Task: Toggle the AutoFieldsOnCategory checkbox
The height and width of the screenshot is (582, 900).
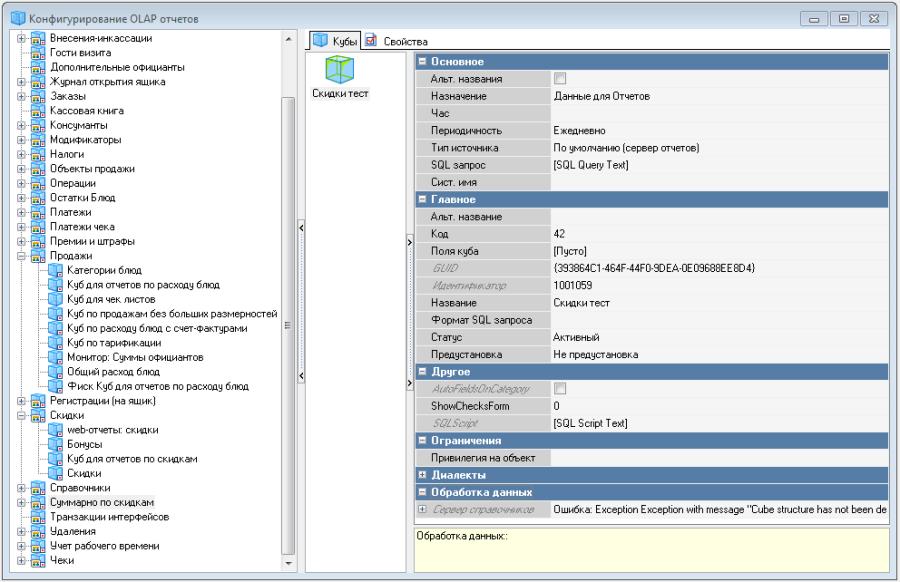Action: tap(560, 389)
